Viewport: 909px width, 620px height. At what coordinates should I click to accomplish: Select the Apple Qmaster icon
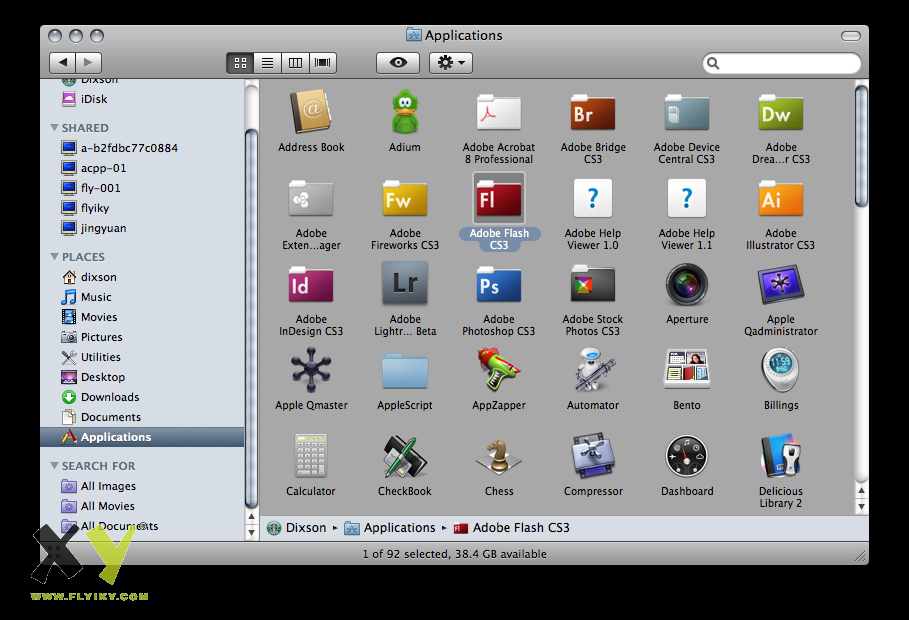pyautogui.click(x=311, y=369)
